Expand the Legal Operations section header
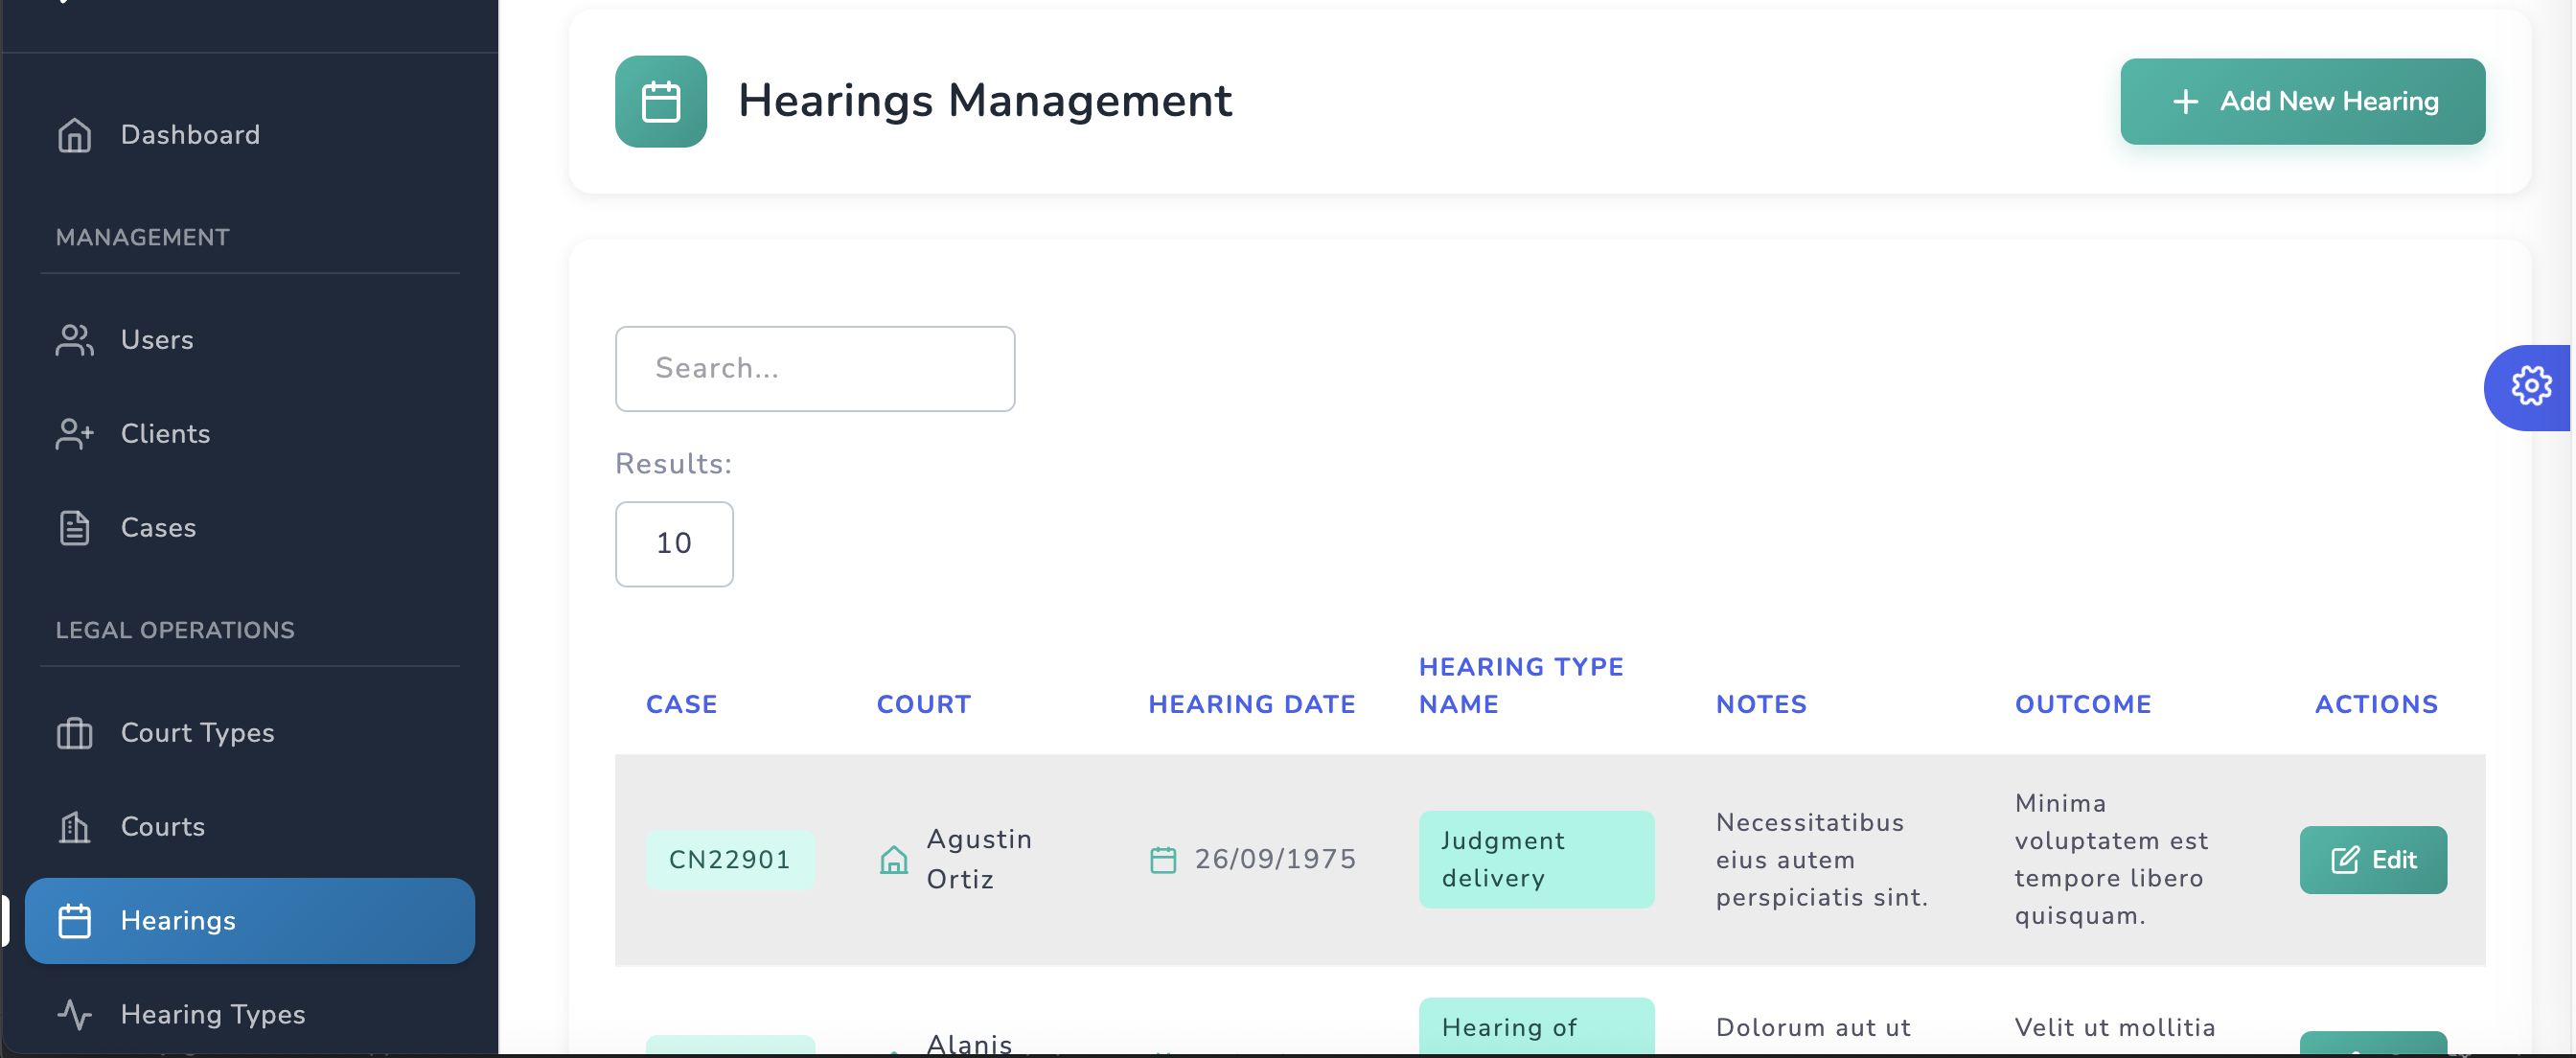The width and height of the screenshot is (2576, 1058). click(175, 630)
